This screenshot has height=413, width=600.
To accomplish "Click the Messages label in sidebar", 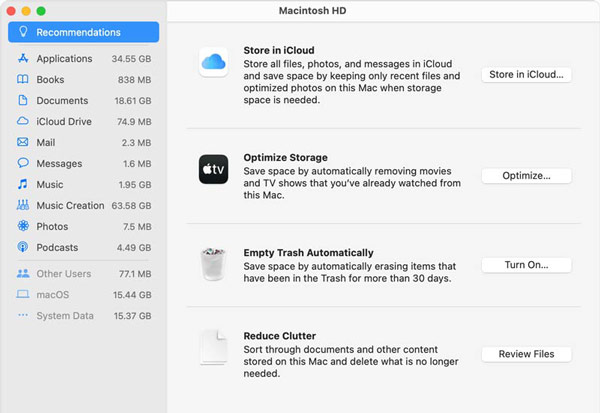I will click(59, 163).
